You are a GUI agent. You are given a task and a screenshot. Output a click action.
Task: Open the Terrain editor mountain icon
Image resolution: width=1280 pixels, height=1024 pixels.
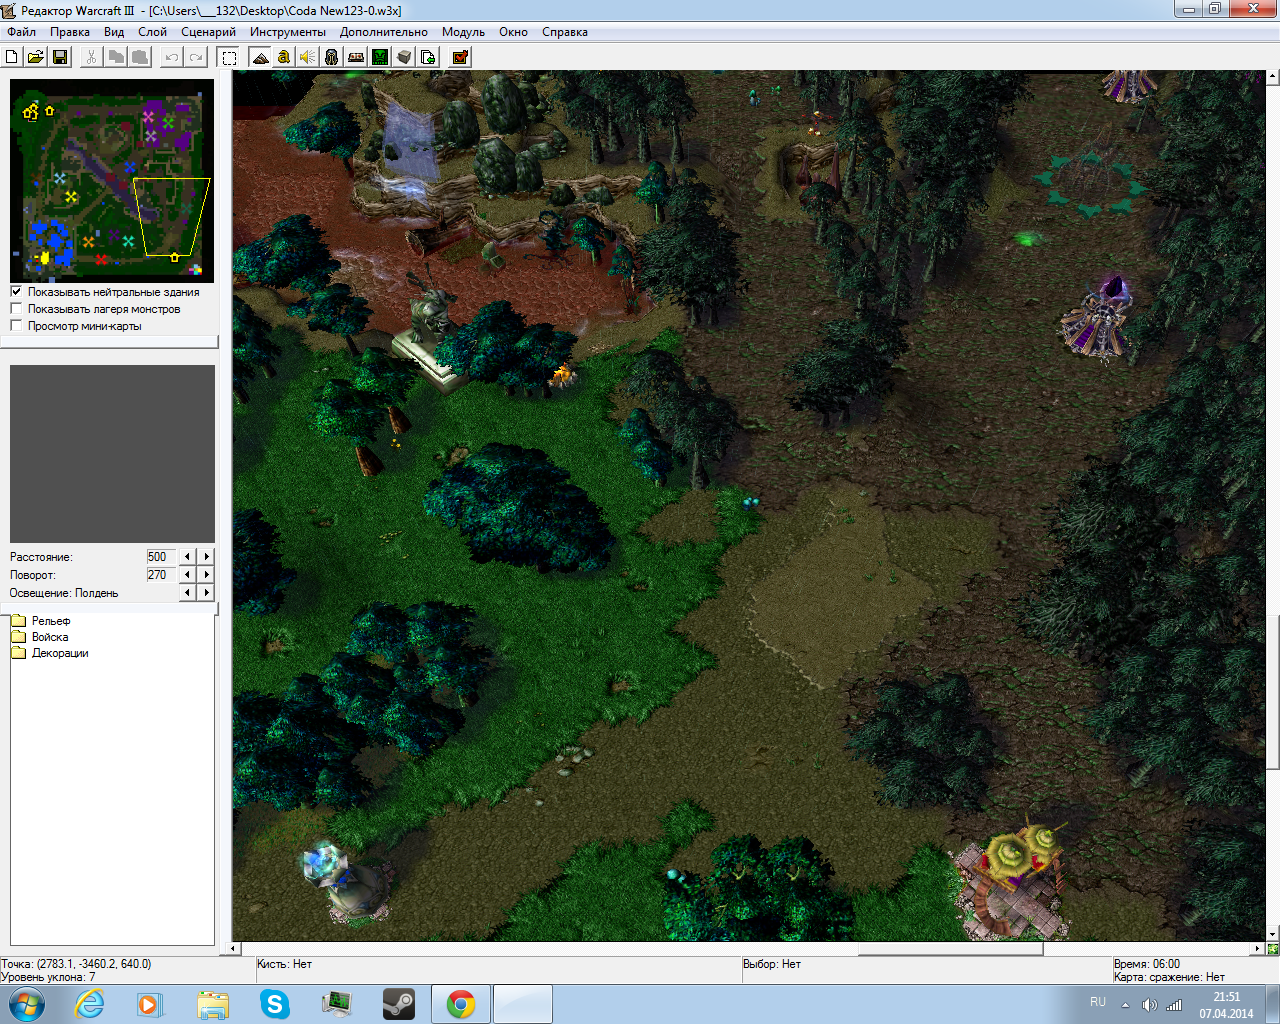pos(260,57)
